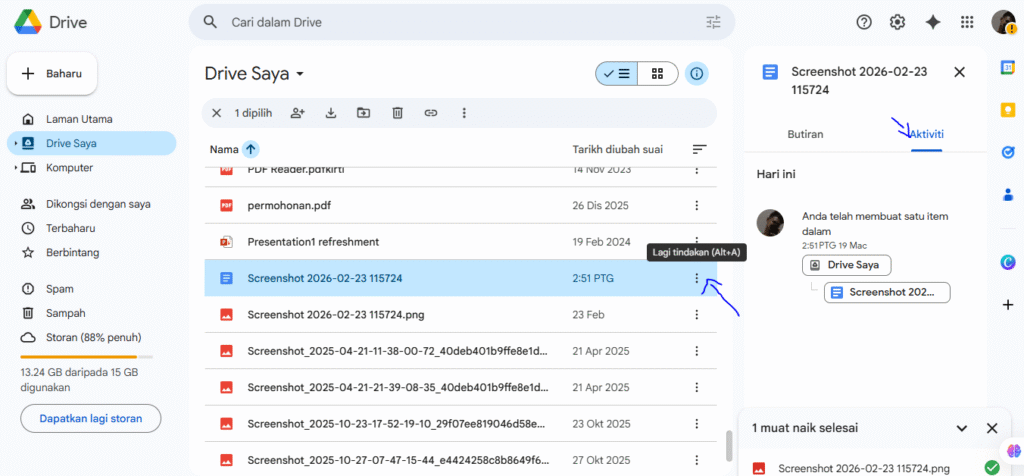
Task: Copy link using the link icon
Action: (x=431, y=113)
